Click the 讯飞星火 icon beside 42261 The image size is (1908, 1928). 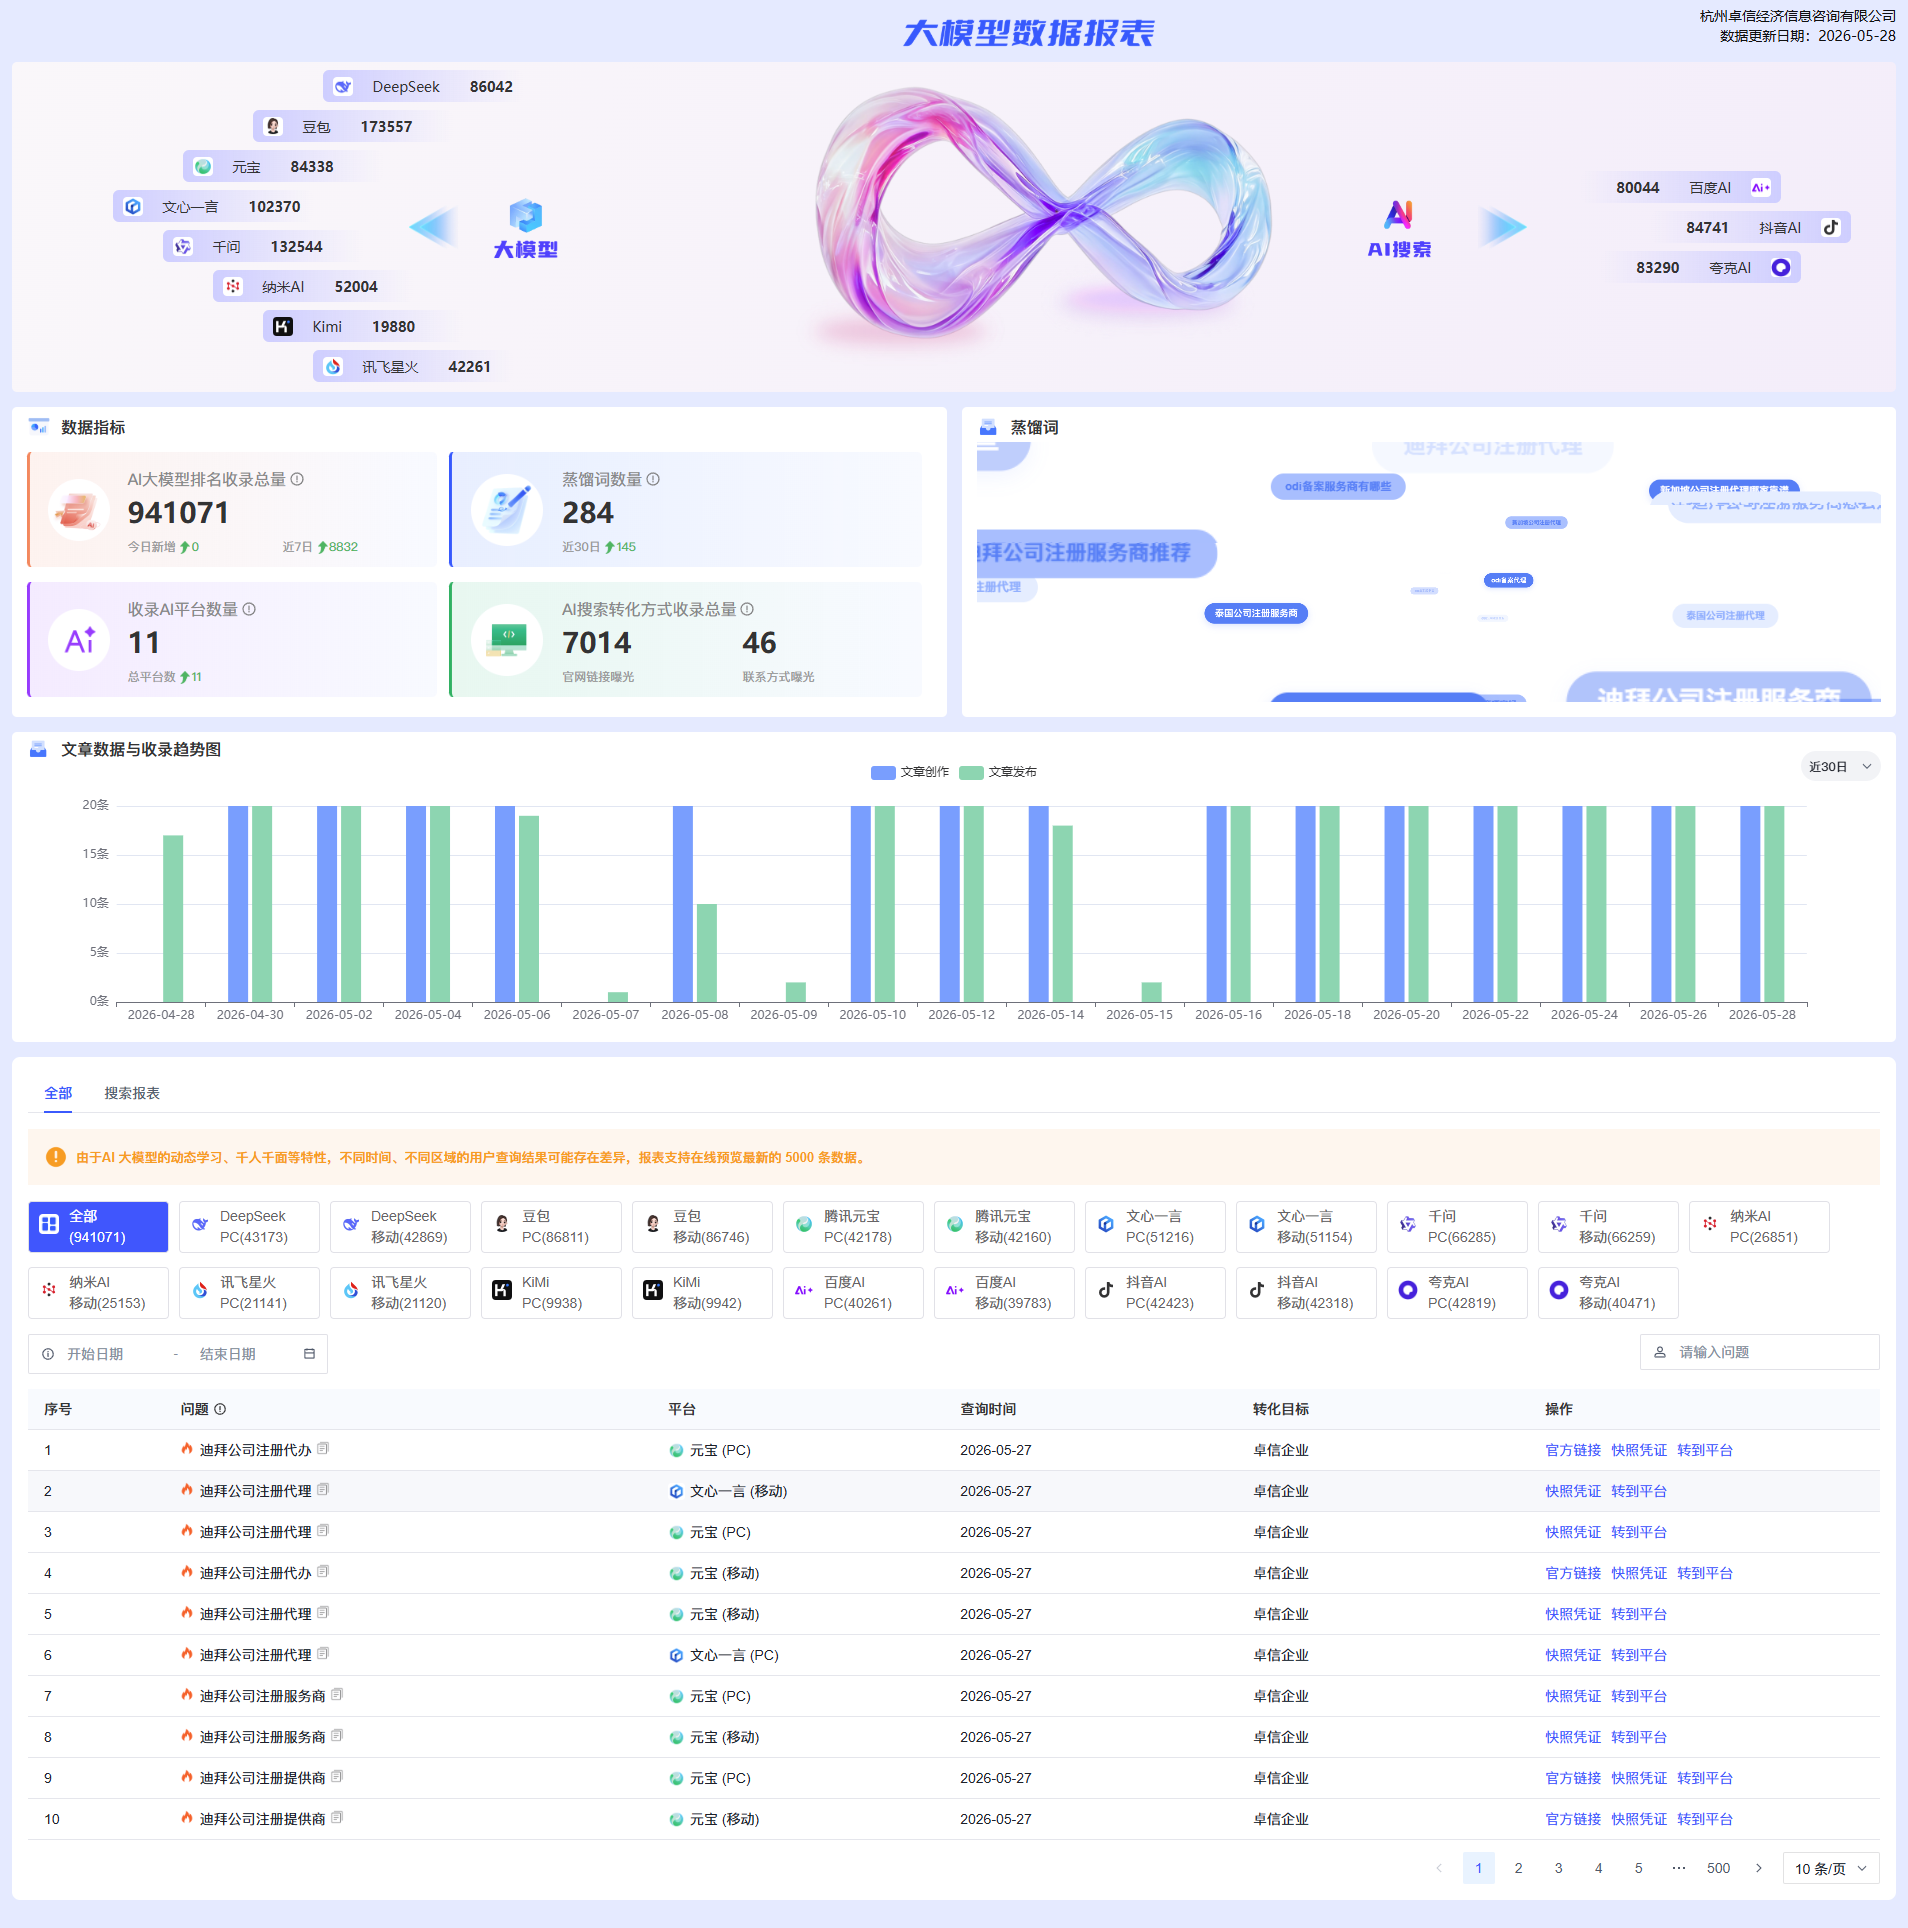pos(333,367)
